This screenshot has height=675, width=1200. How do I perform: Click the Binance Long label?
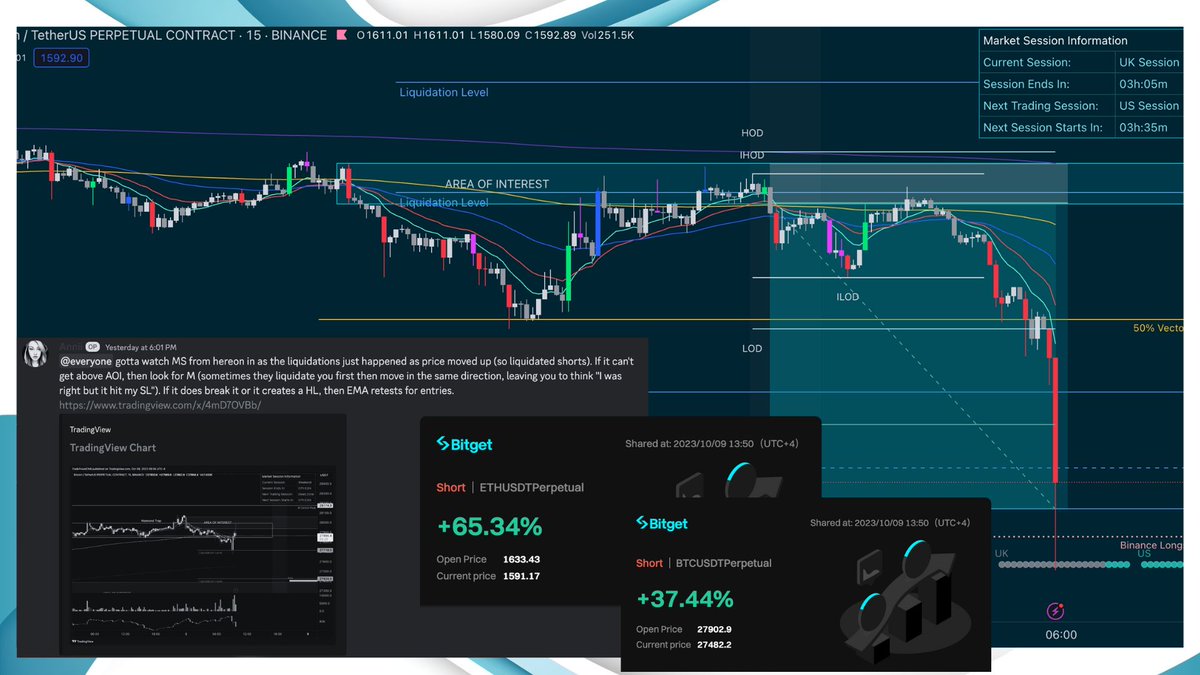click(1151, 545)
